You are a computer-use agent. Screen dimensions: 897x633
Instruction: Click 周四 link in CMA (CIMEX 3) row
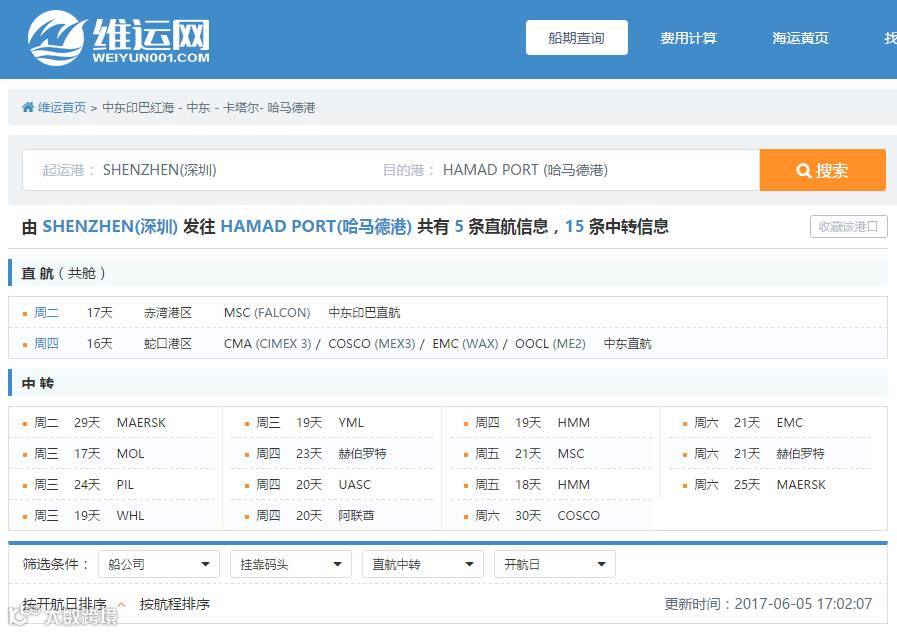[x=46, y=344]
